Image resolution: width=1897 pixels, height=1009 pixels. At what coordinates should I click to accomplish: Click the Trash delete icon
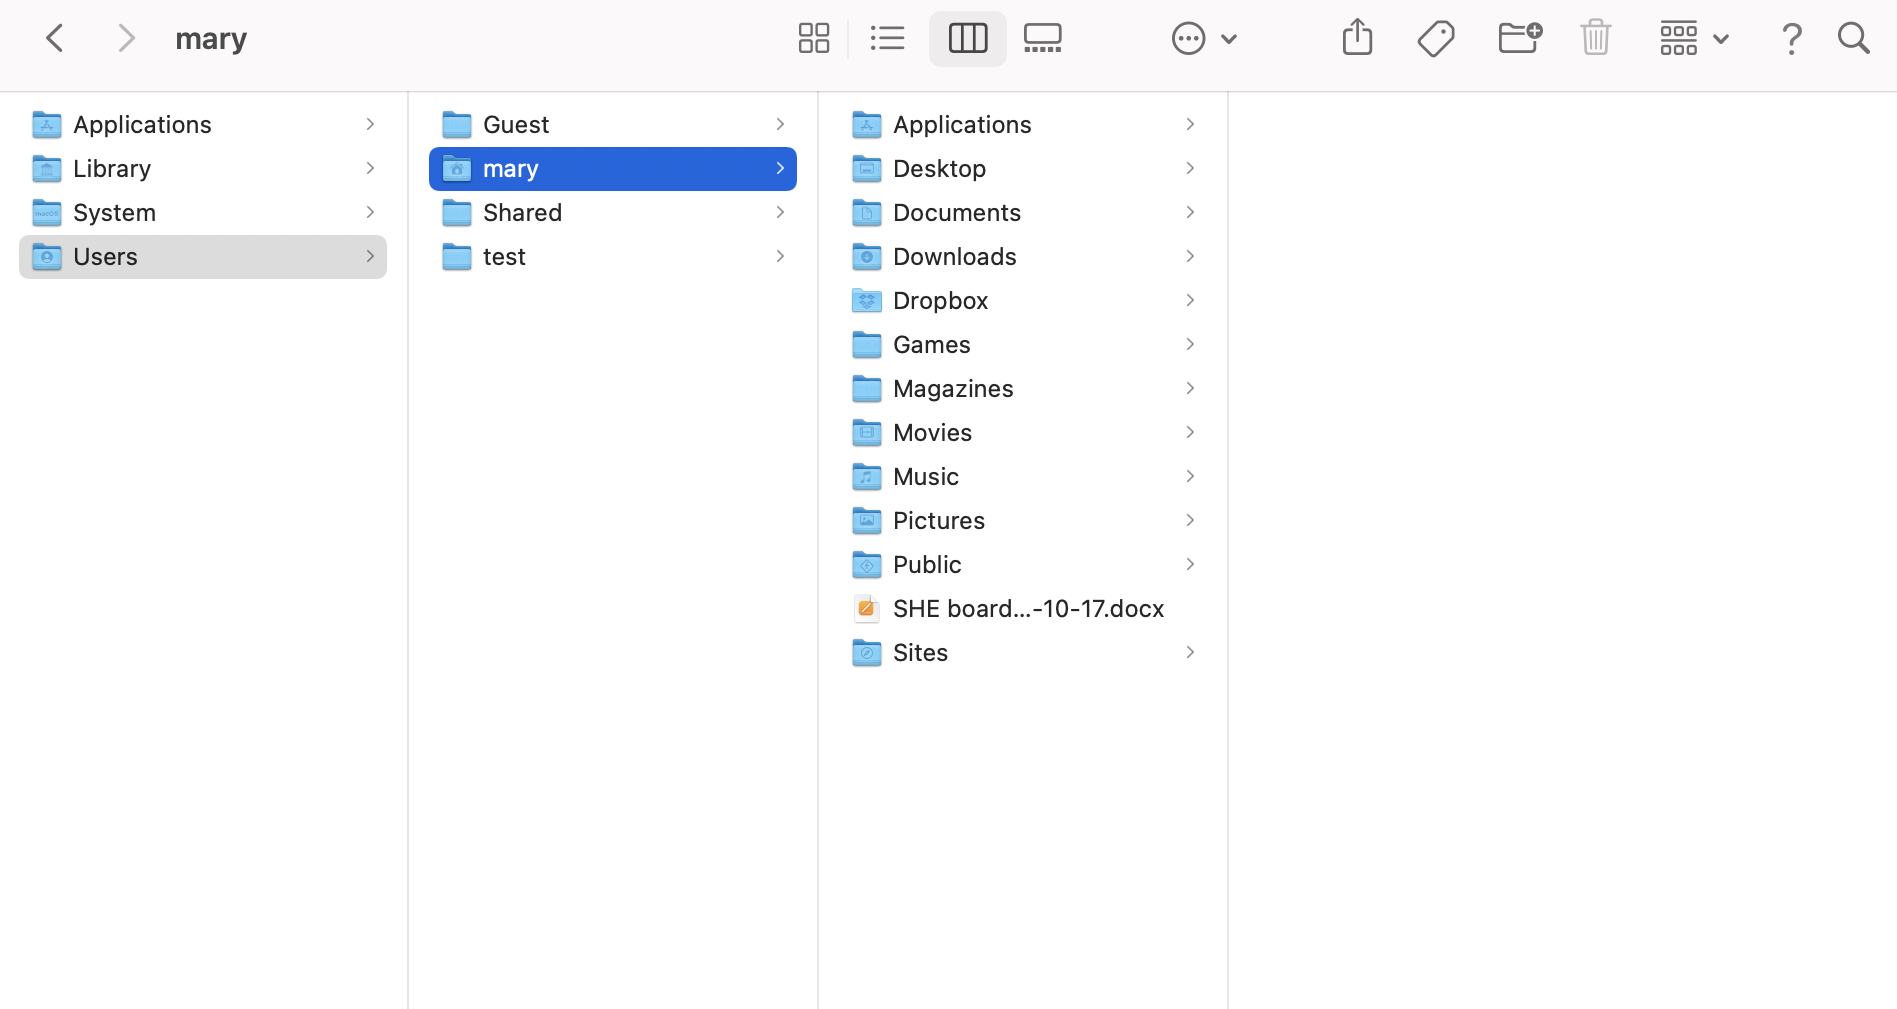click(1596, 38)
